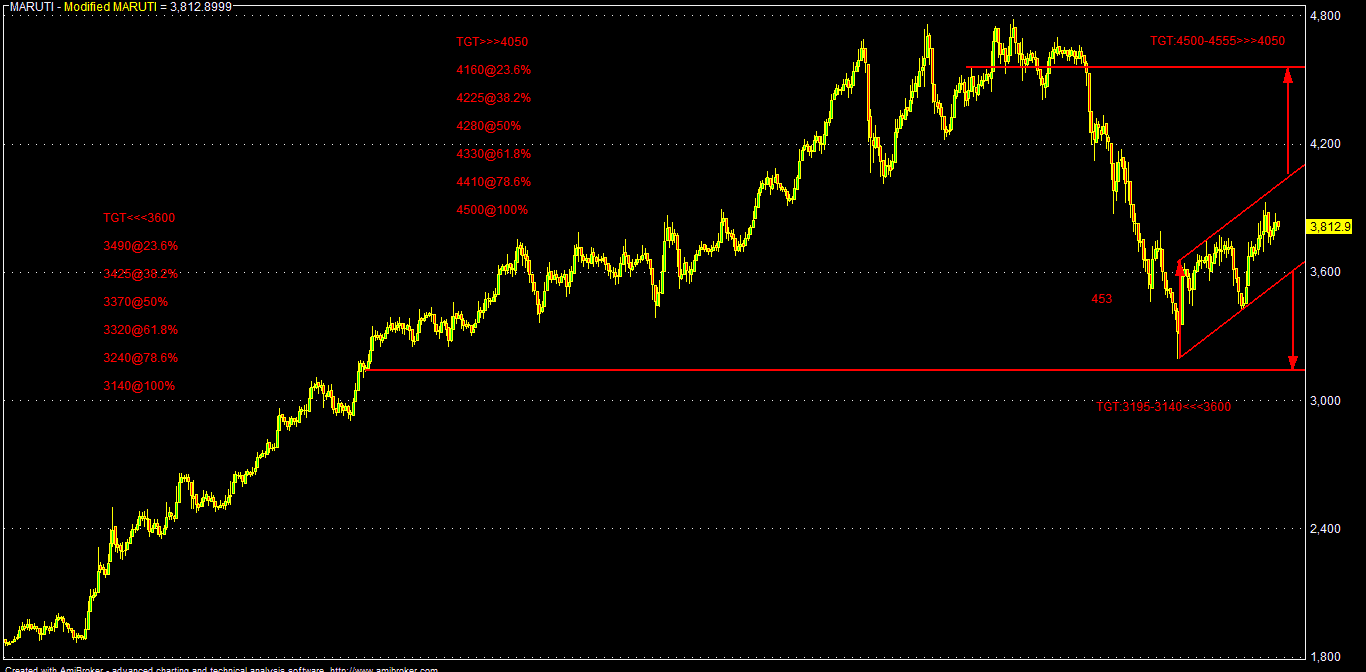The height and width of the screenshot is (672, 1366).
Task: Click the 4160@23.6% retracement label
Action: click(493, 70)
